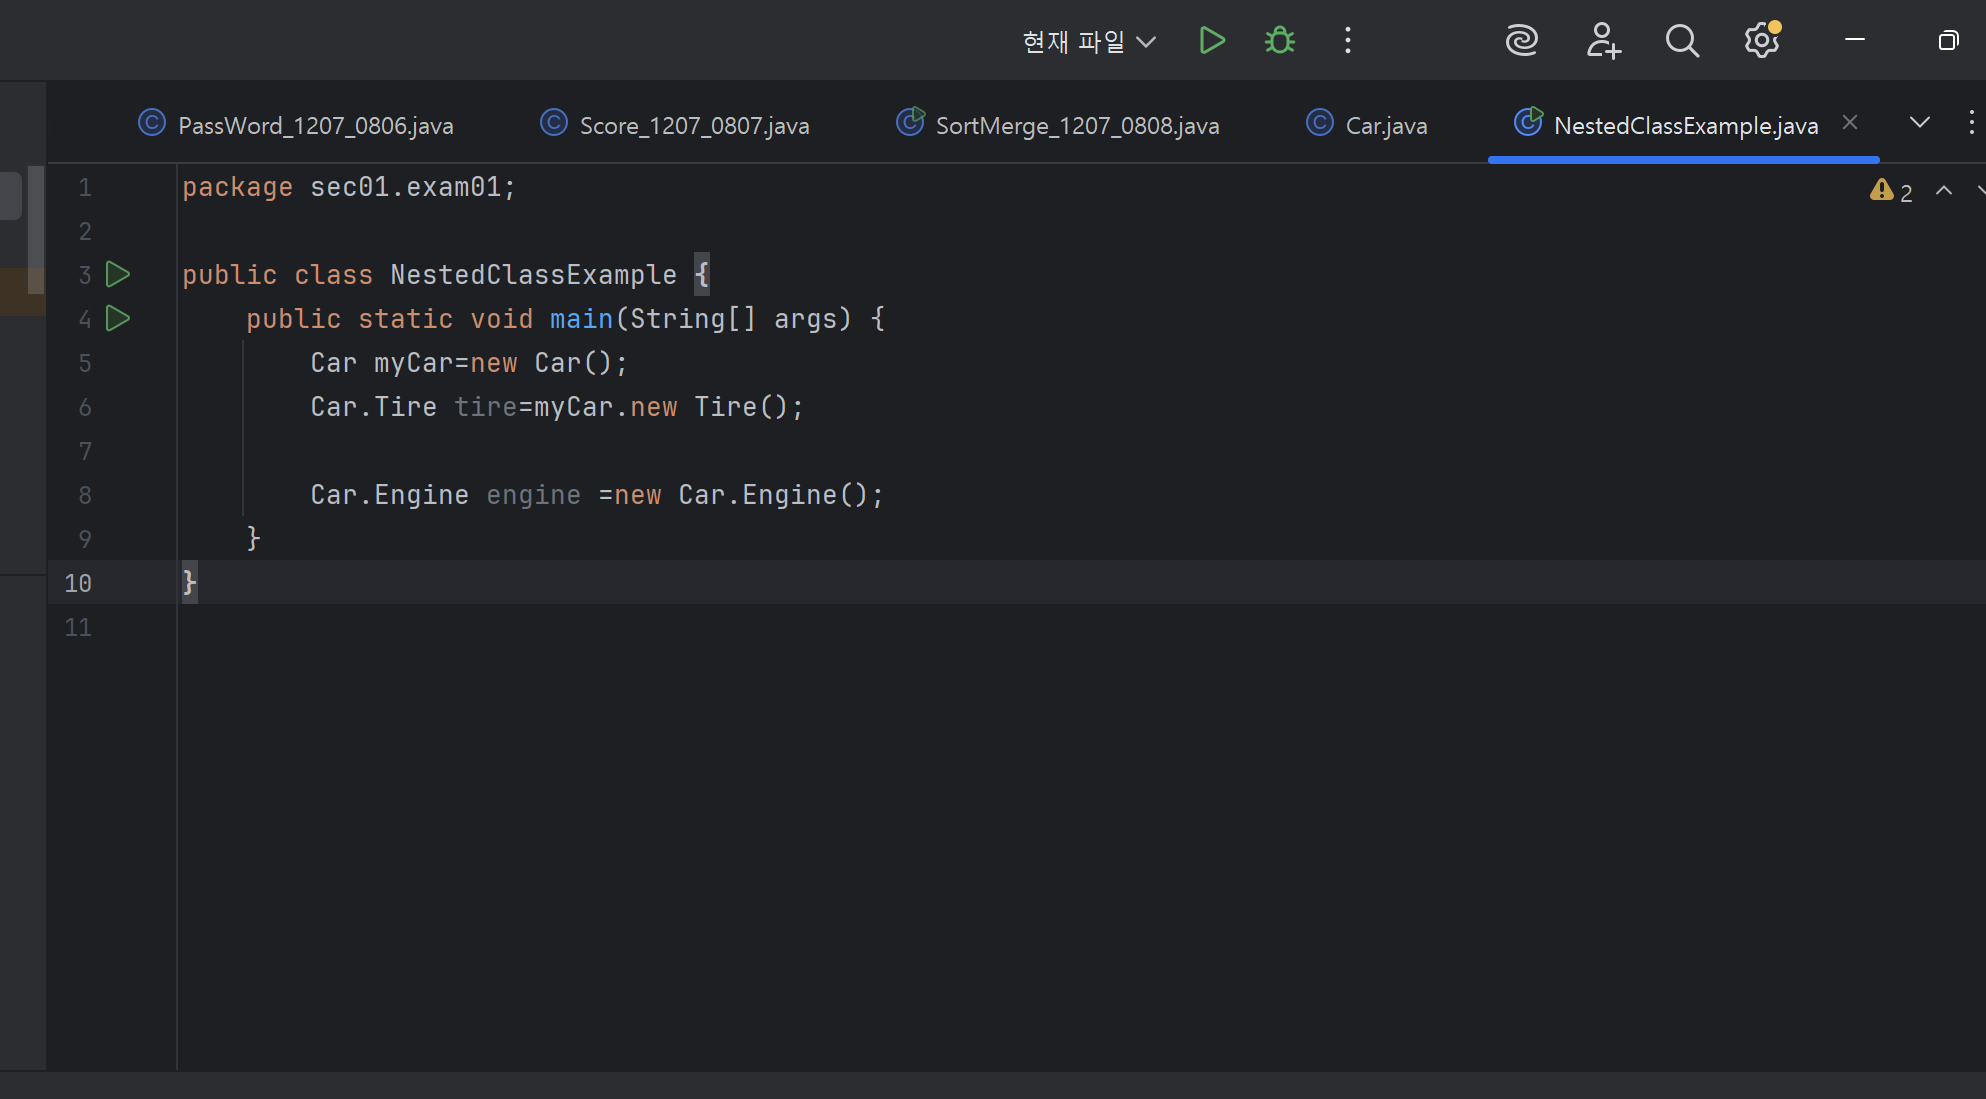Run the current file with green play button

1211,41
